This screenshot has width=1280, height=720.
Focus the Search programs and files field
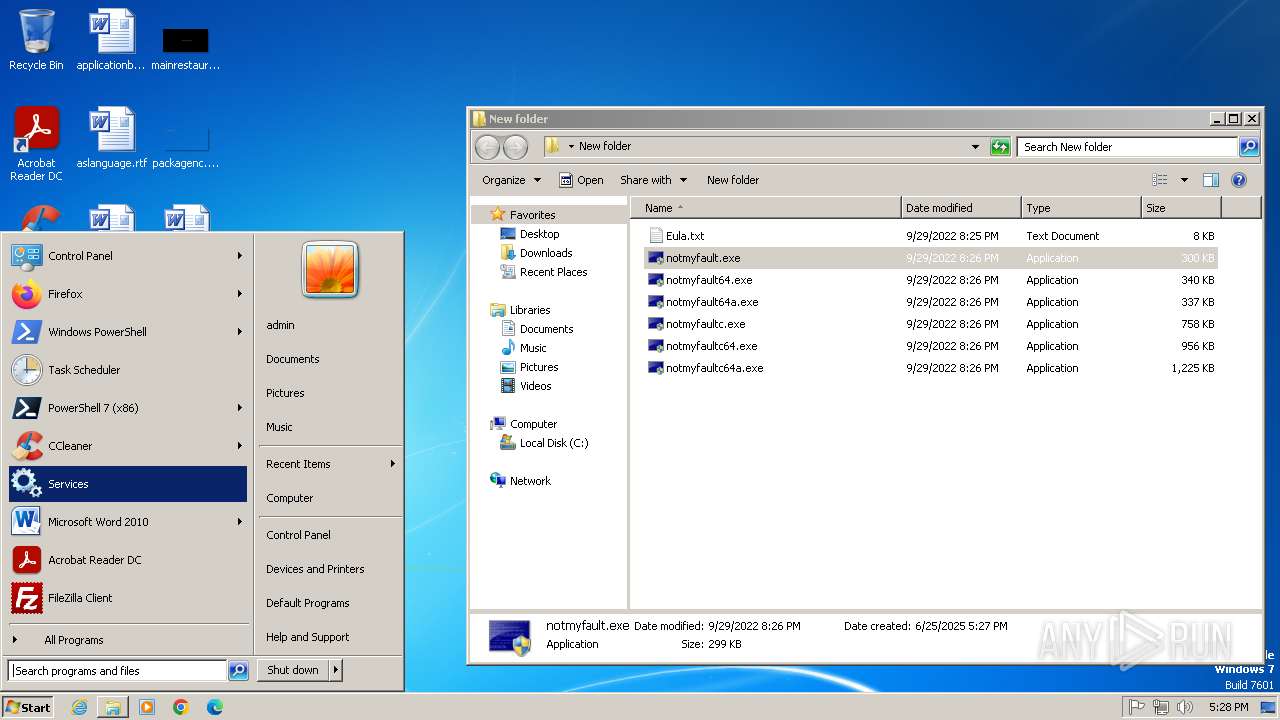(118, 671)
